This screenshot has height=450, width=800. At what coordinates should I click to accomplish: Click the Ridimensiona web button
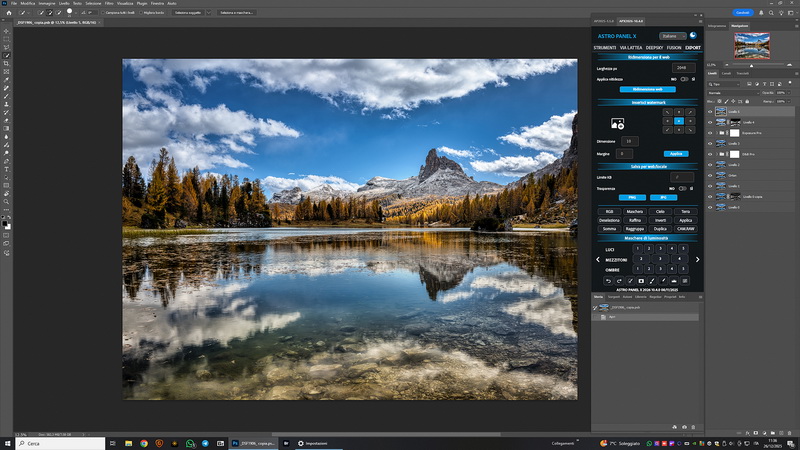649,89
